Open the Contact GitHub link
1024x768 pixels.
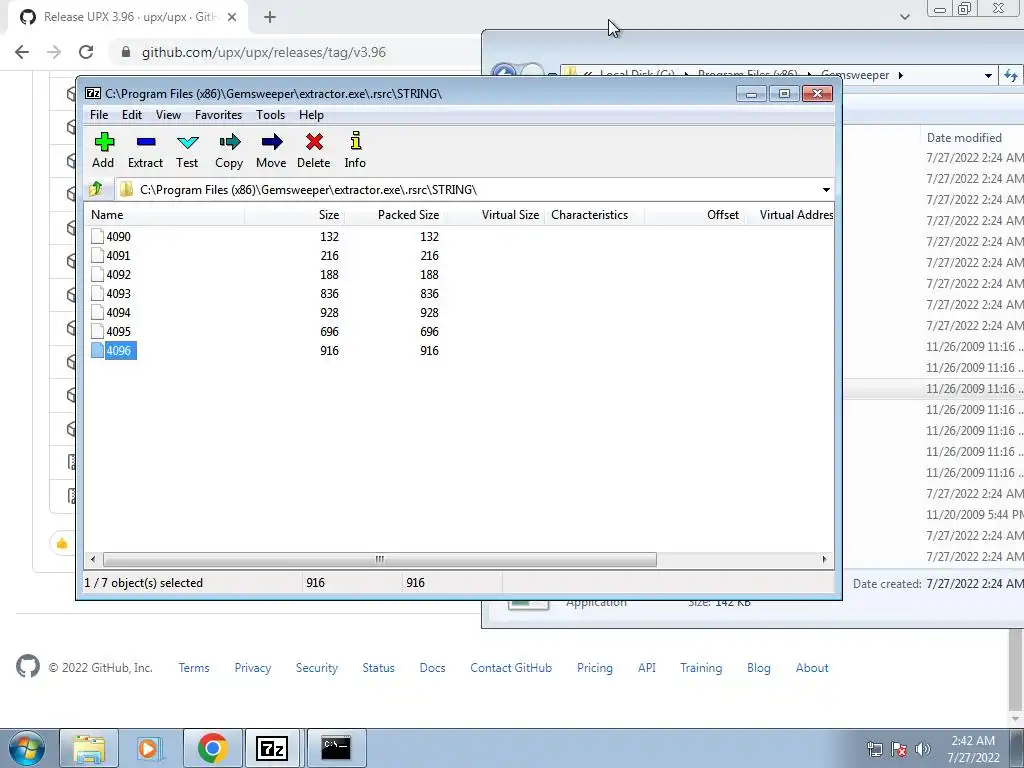coord(511,667)
